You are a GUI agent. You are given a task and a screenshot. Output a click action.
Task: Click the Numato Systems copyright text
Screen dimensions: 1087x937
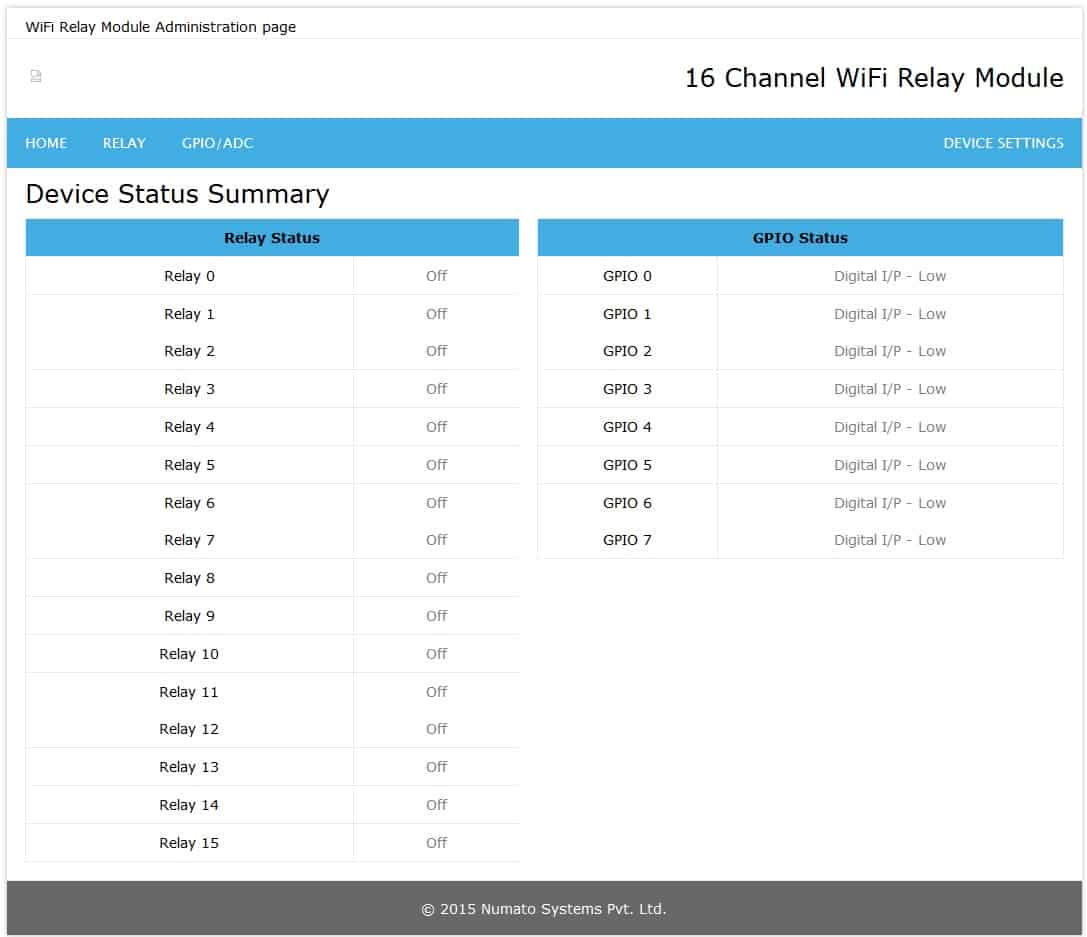tap(543, 909)
